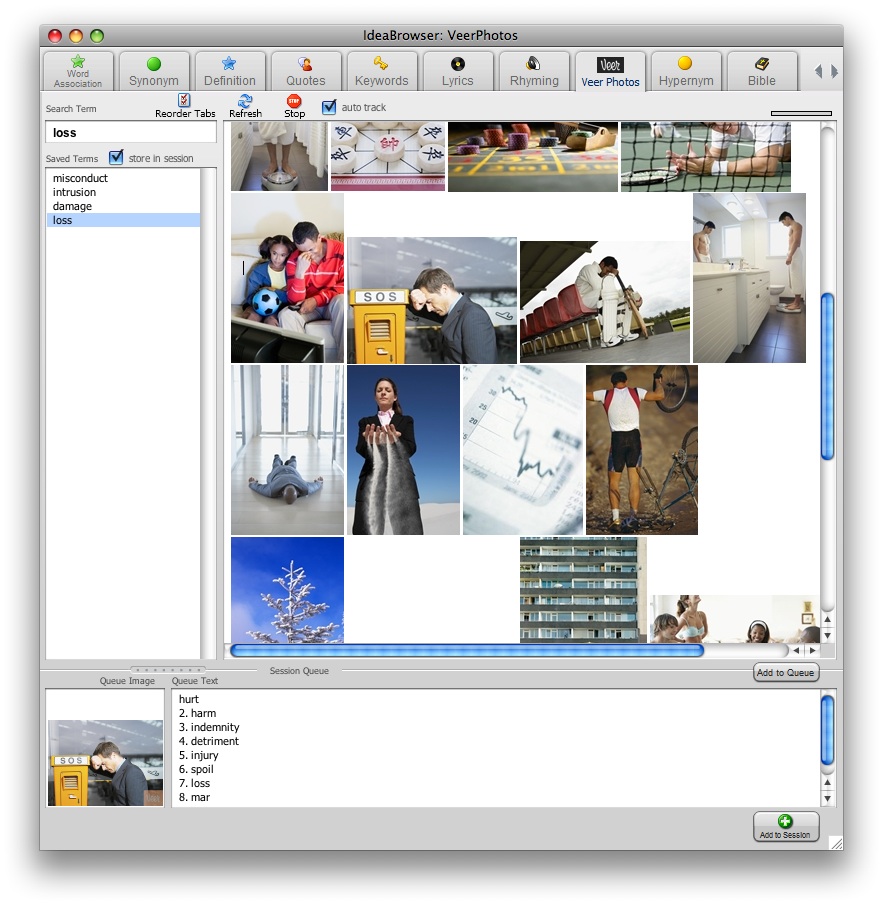
Task: Toggle the auto track checkbox
Action: [x=329, y=107]
